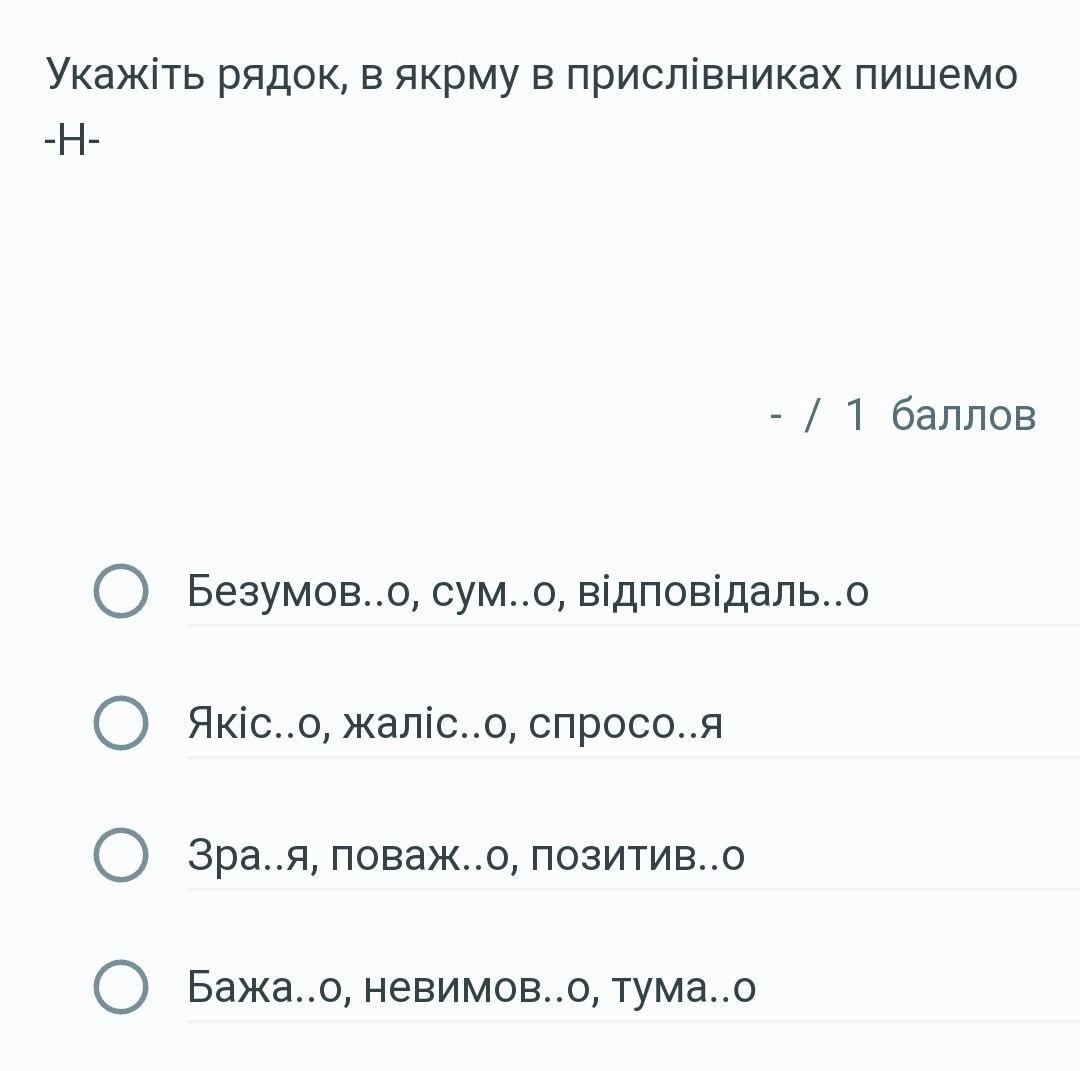The image size is (1080, 1071).
Task: Click the word тума..о
Action: tap(683, 988)
